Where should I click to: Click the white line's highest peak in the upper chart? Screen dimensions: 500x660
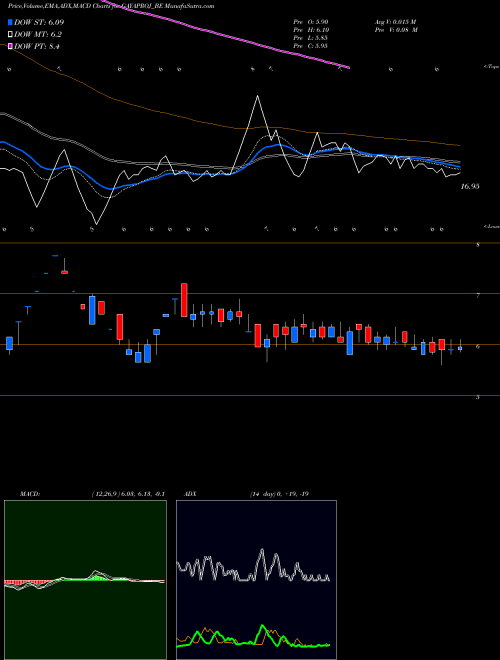tap(257, 96)
